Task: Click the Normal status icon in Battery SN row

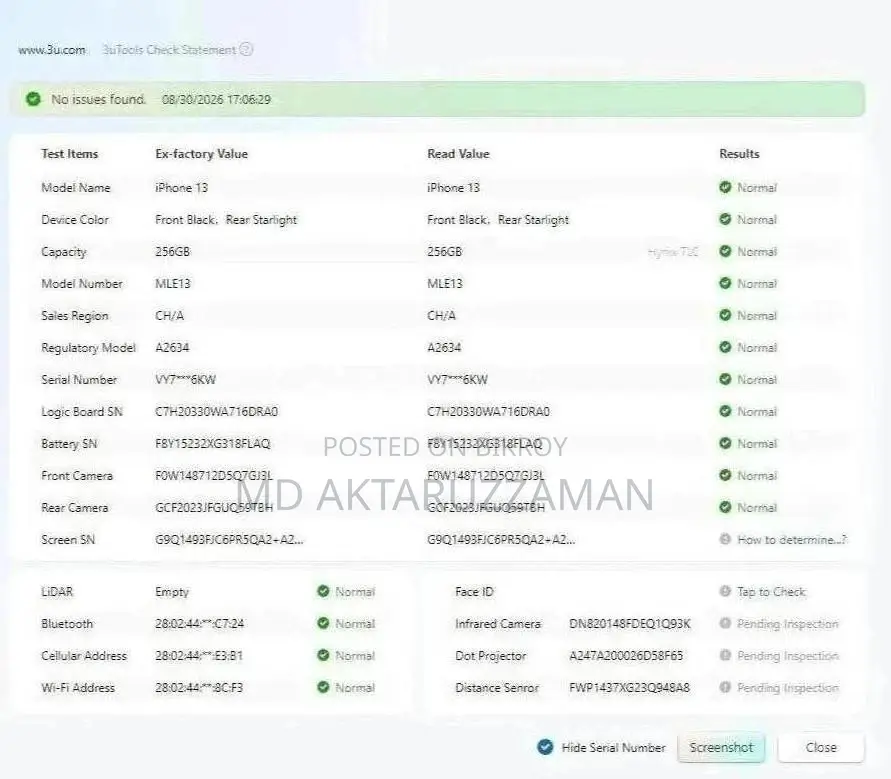Action: (725, 443)
